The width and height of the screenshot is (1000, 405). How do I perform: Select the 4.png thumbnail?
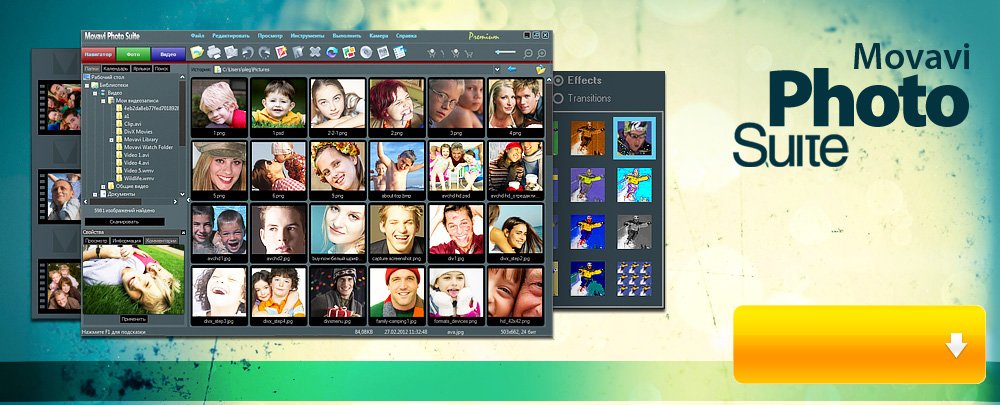[515, 107]
